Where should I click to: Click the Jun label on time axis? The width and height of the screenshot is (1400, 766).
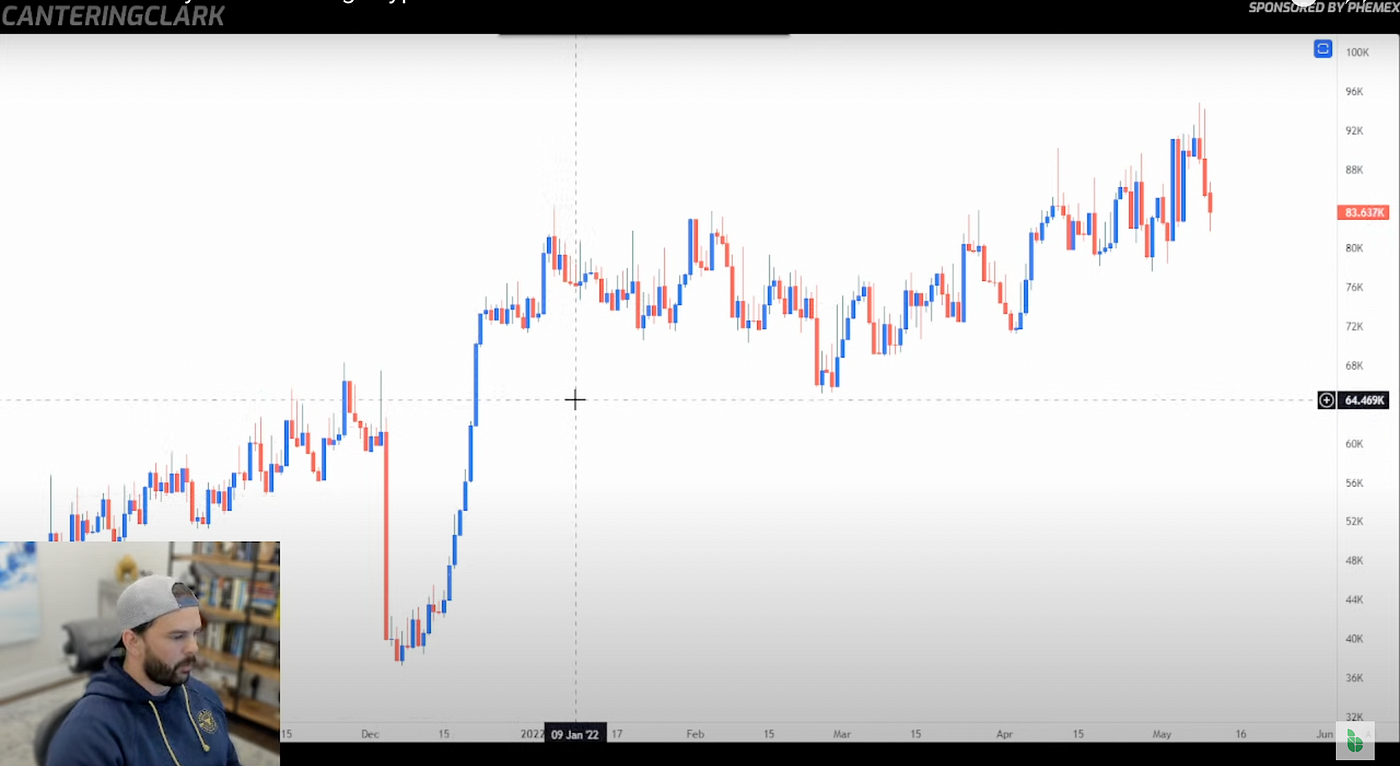pos(1324,734)
